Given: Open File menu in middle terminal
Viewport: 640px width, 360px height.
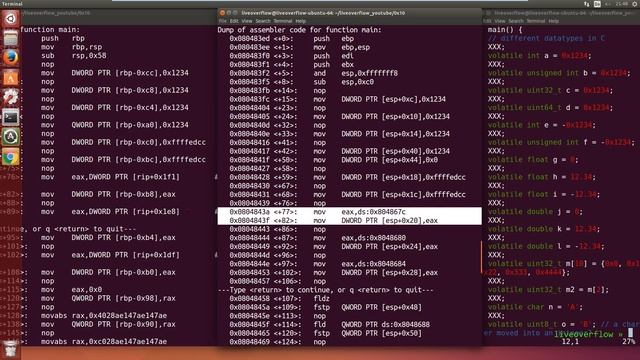Looking at the screenshot, I should click(x=222, y=21).
